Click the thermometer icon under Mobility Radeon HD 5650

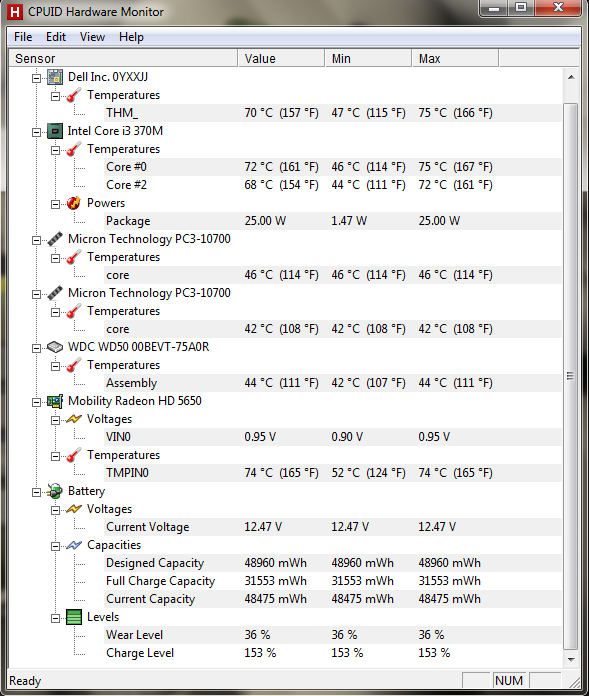point(74,455)
